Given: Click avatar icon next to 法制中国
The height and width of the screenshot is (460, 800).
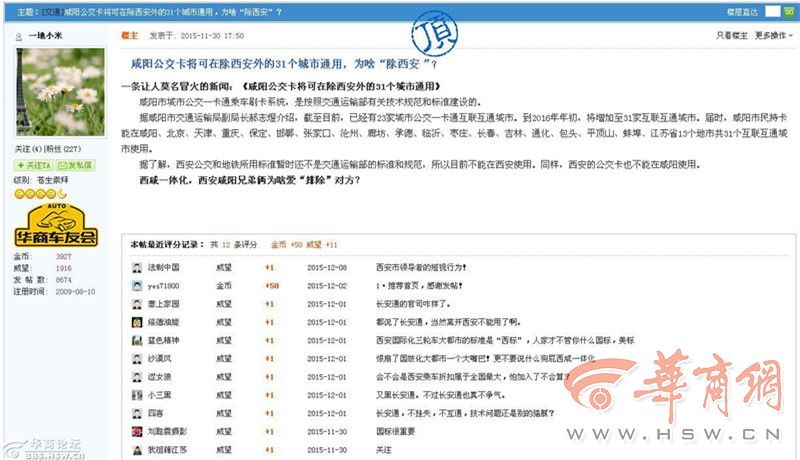Looking at the screenshot, I should (136, 268).
